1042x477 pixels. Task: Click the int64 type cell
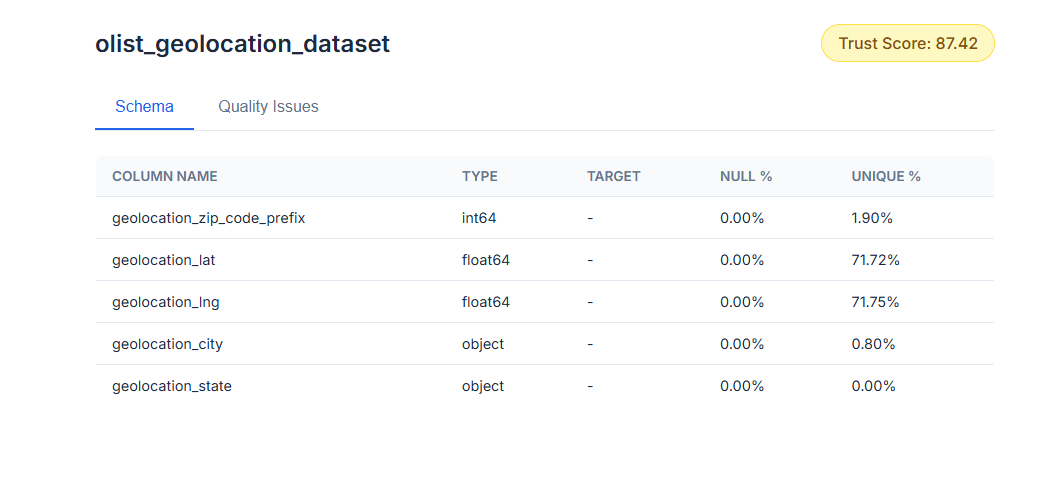(478, 218)
